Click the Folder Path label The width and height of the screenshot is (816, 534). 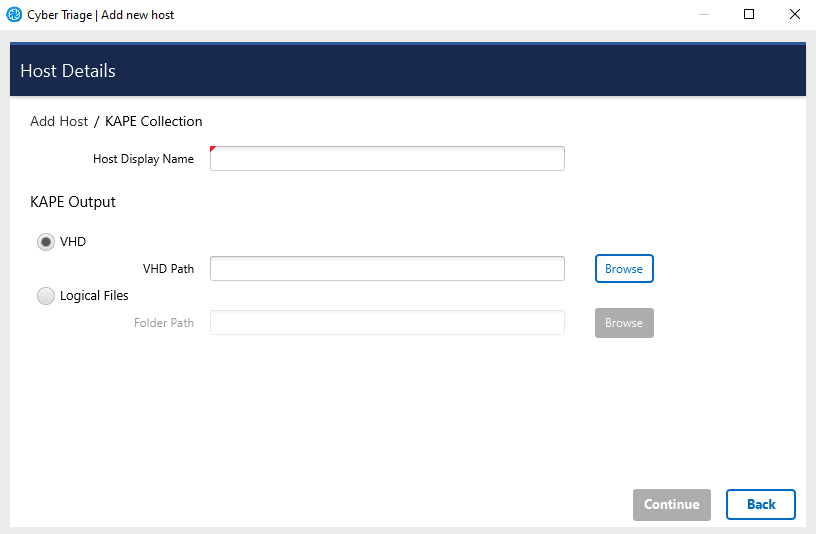coord(164,323)
